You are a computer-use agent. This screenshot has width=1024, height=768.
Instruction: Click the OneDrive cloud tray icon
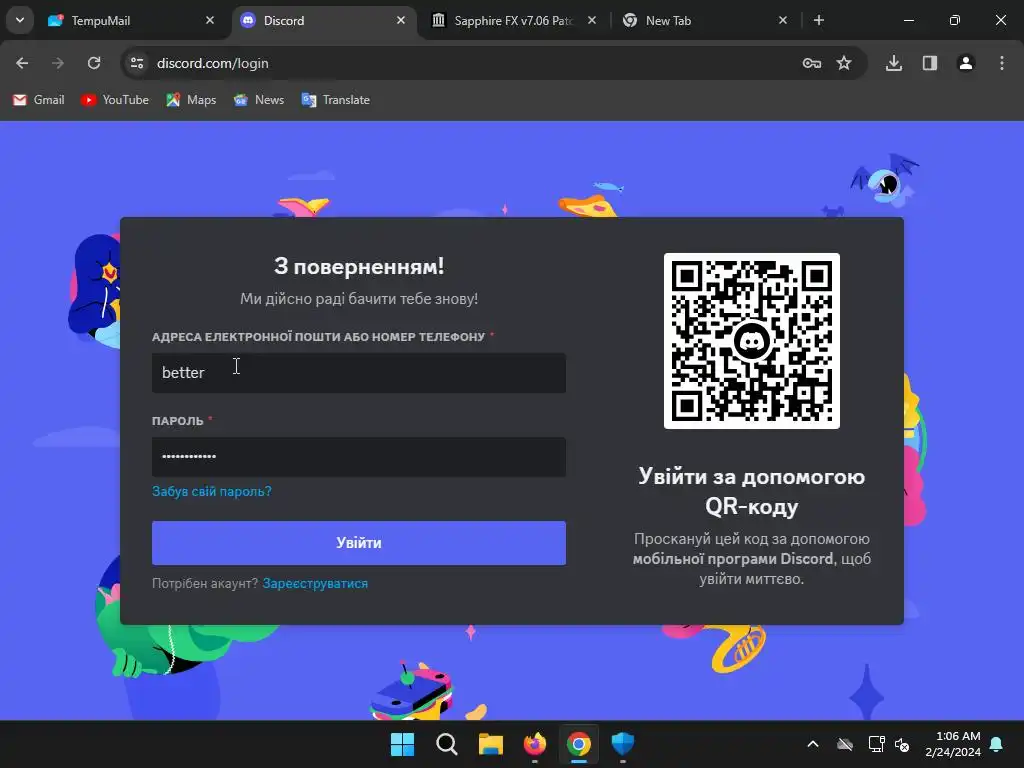[x=845, y=744]
